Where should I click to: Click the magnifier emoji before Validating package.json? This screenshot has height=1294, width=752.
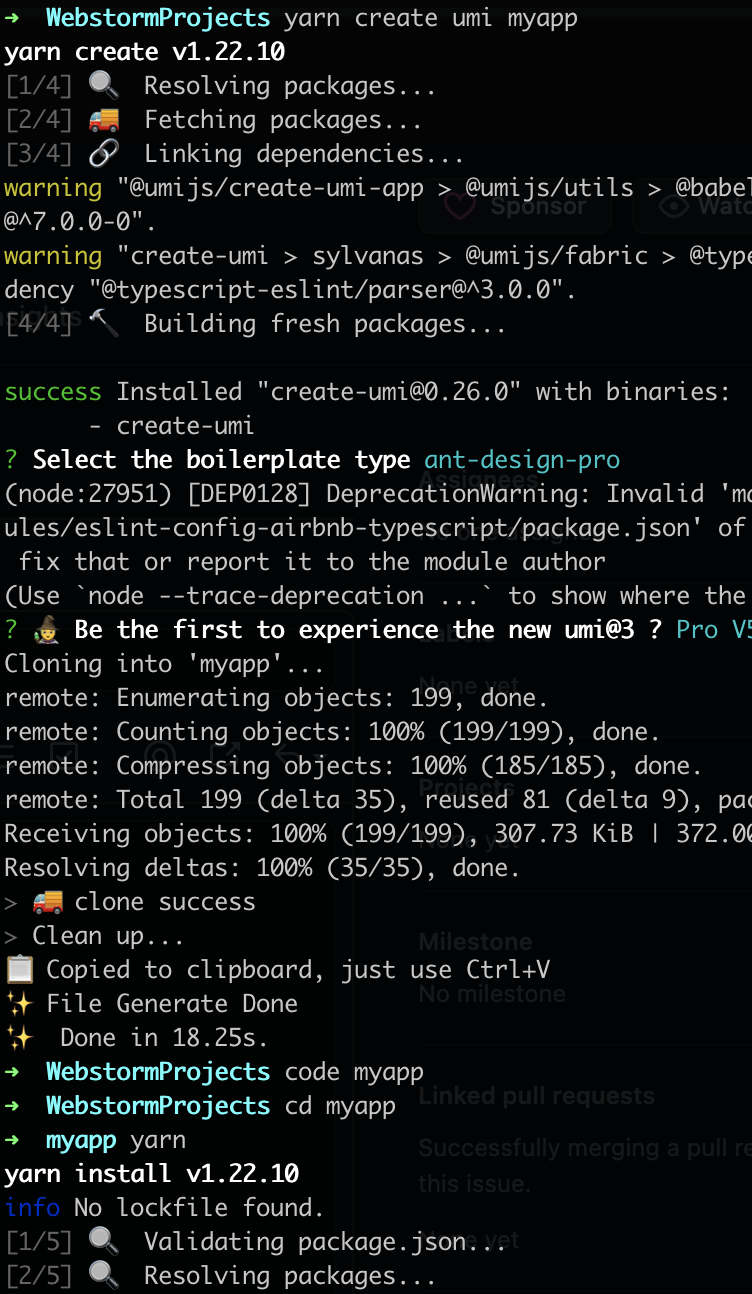tap(103, 1242)
